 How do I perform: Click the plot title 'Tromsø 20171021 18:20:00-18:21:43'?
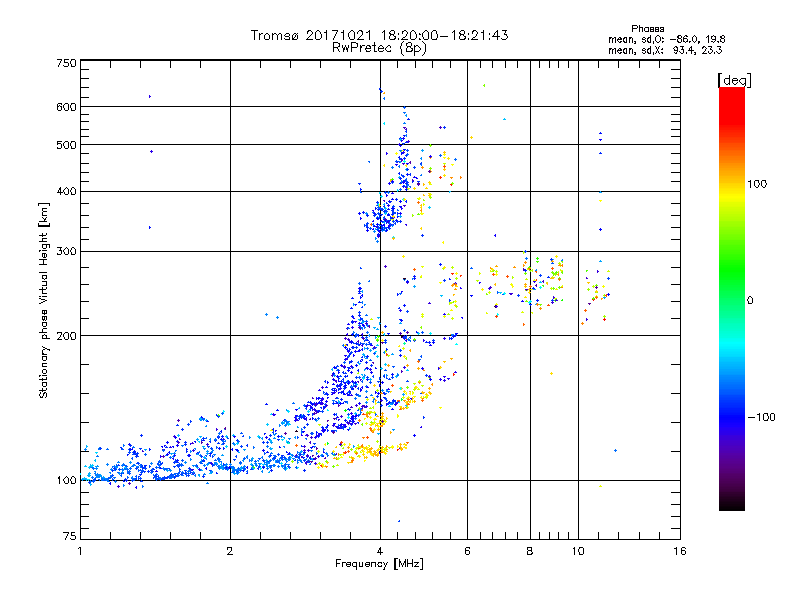pos(379,35)
